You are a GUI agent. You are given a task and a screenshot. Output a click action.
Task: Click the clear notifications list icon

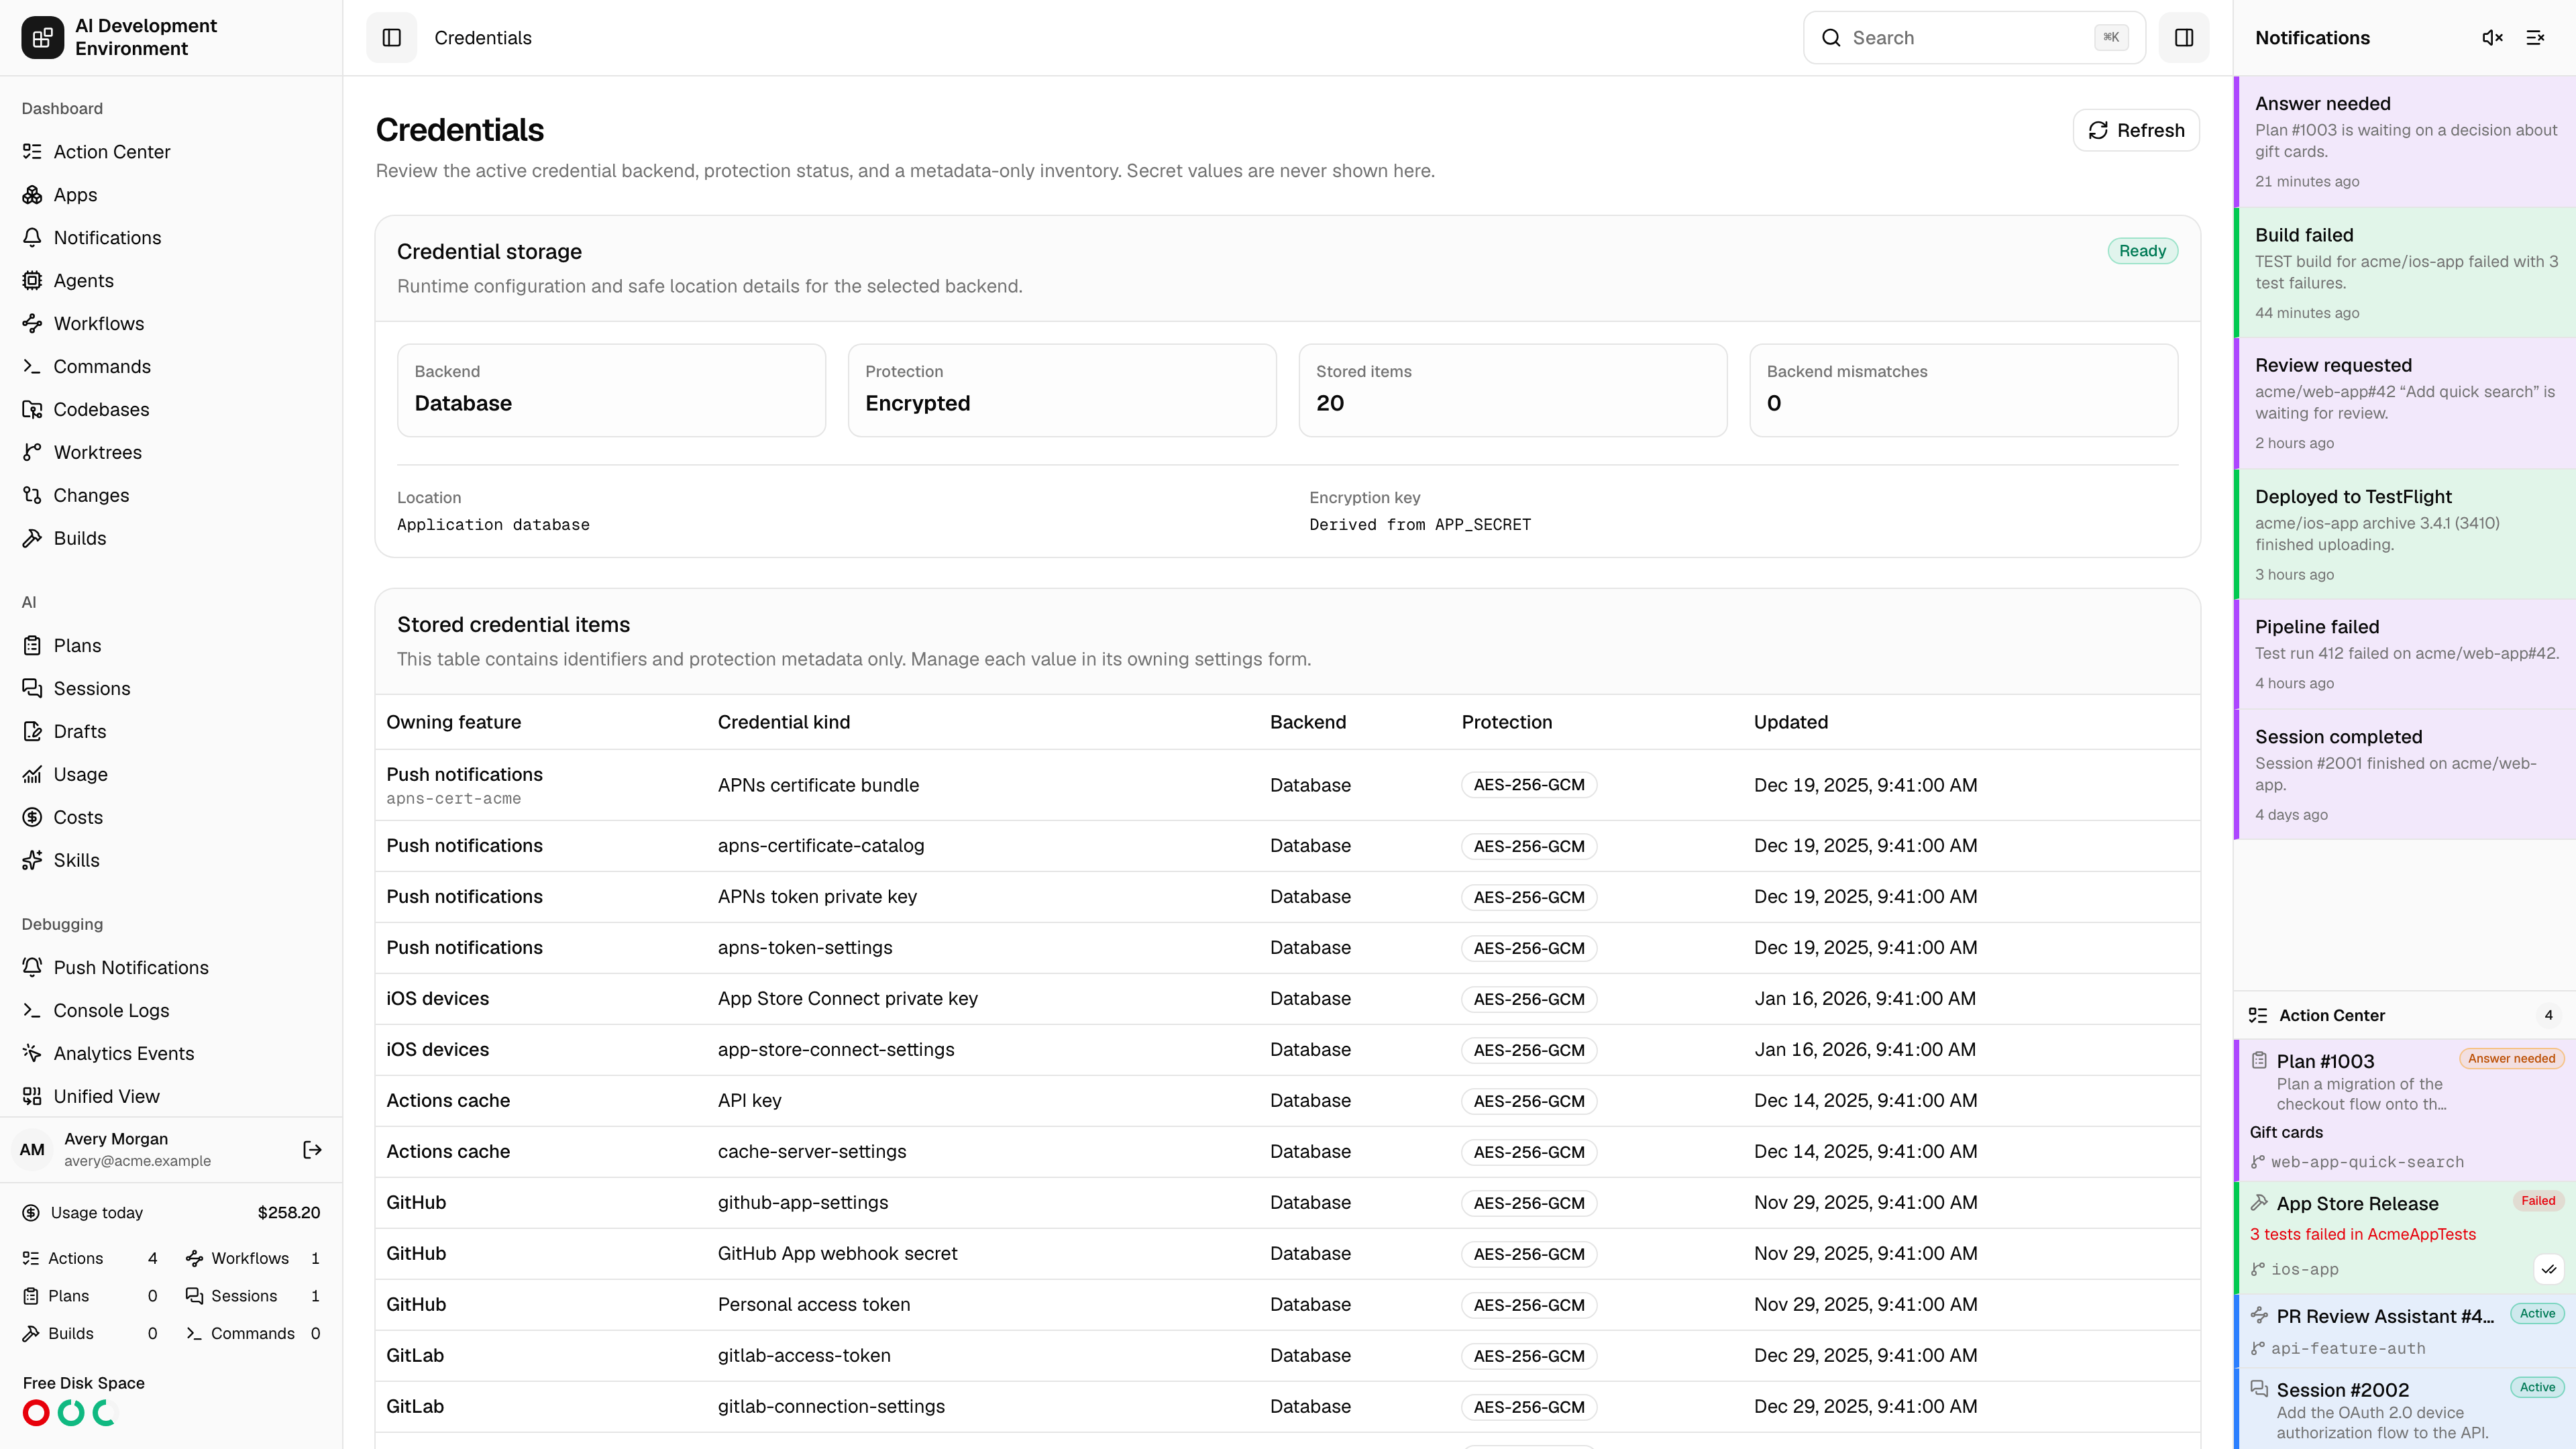(x=2535, y=38)
